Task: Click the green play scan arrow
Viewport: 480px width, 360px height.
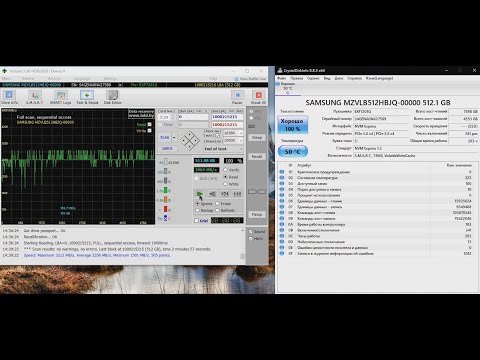Action: pos(200,194)
